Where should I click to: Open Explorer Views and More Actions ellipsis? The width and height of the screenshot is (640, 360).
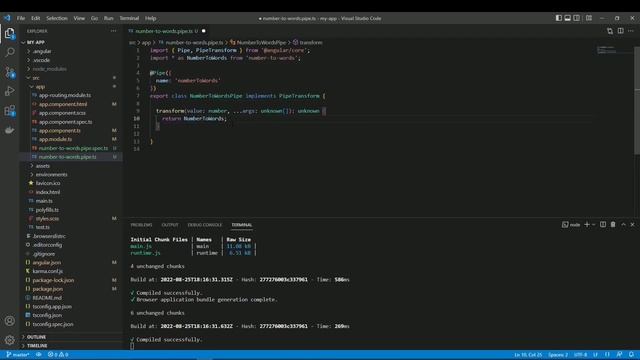coord(113,31)
